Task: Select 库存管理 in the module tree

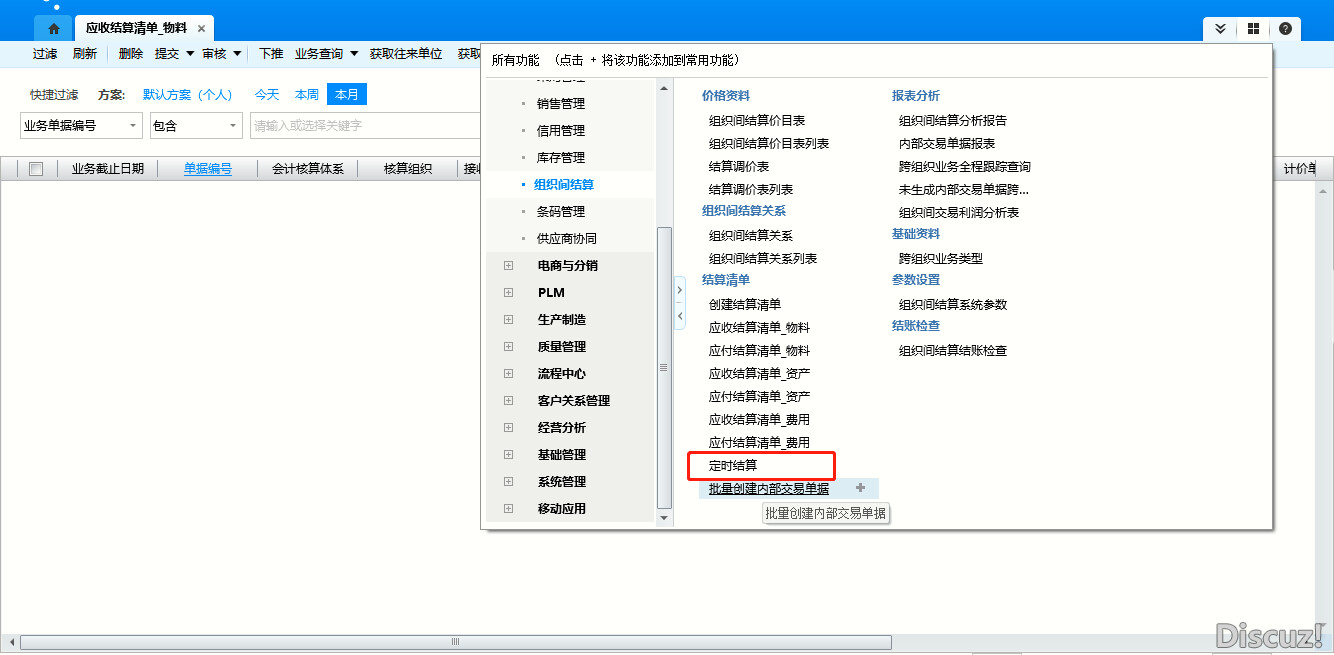Action: tap(560, 158)
